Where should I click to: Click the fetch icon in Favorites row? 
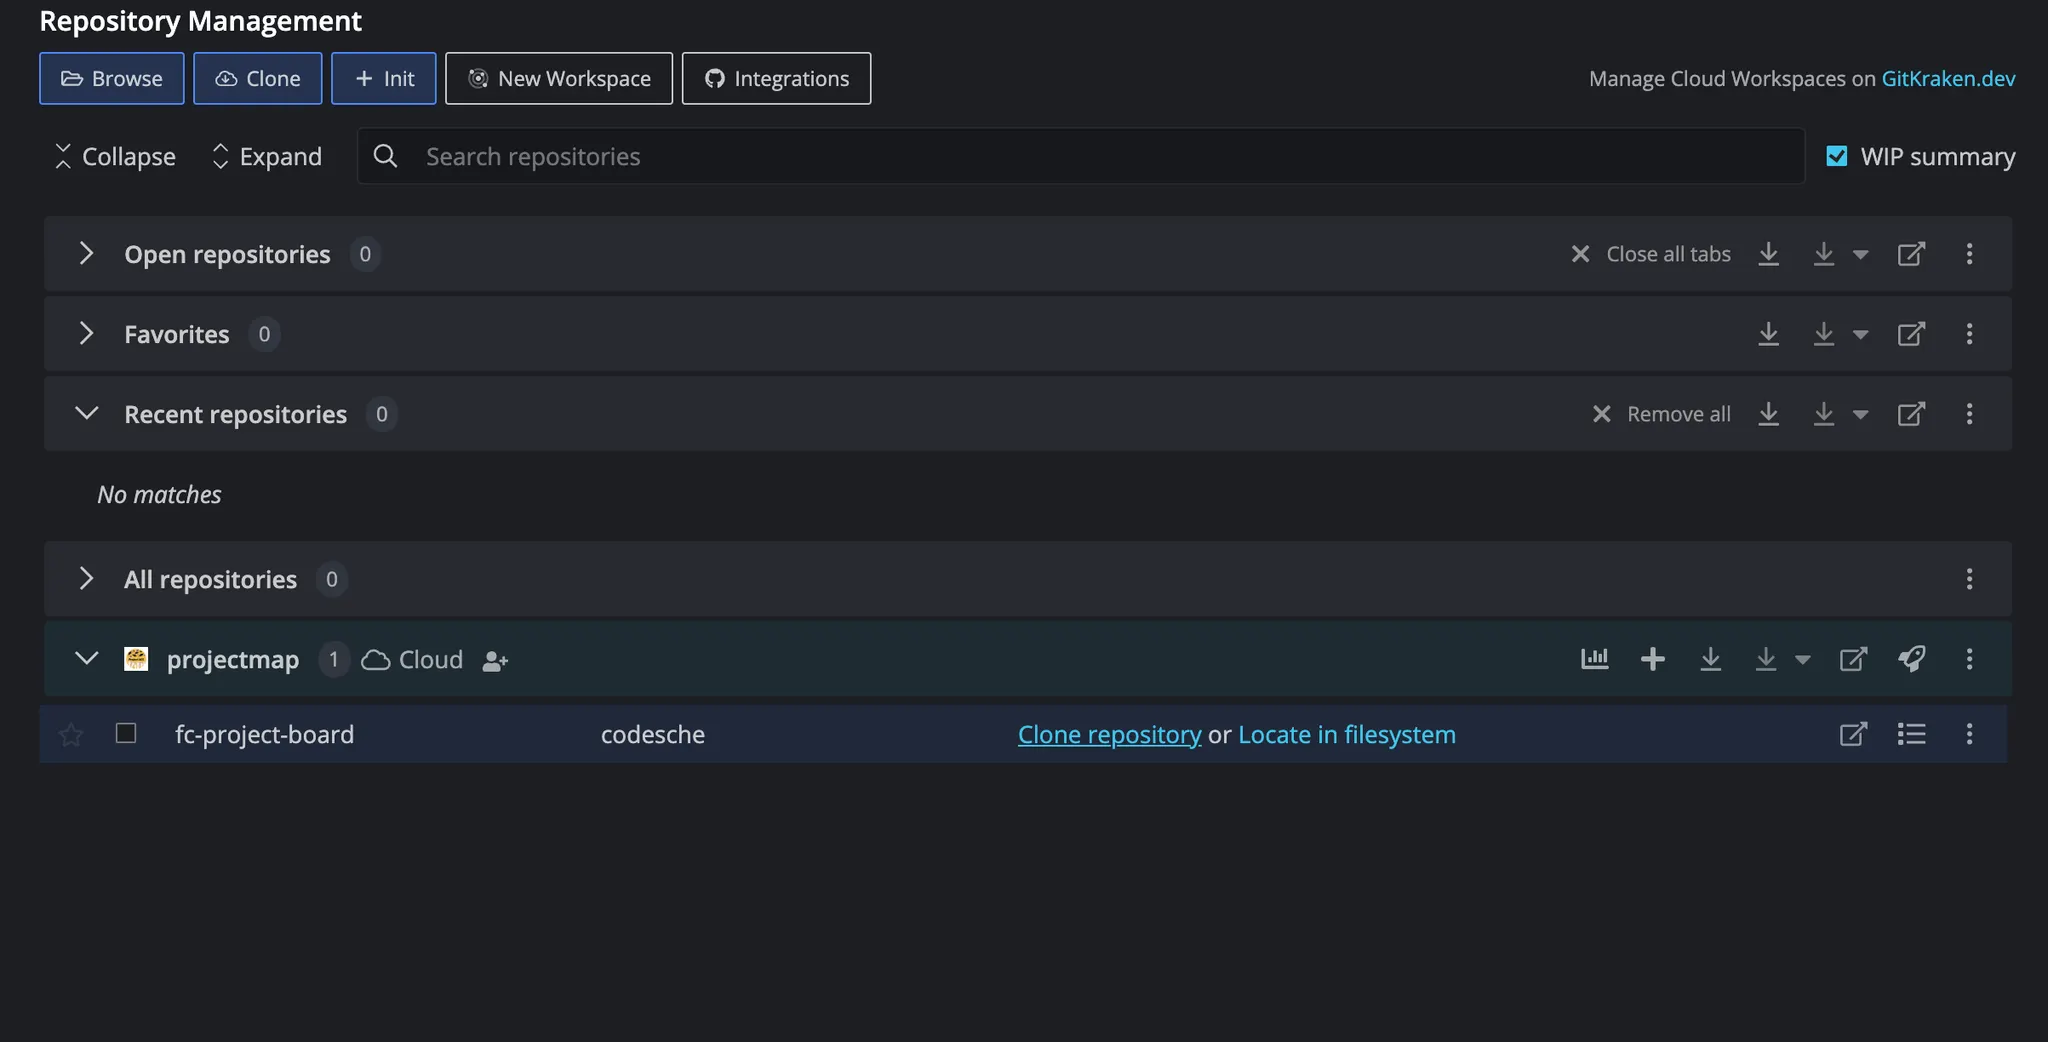(1768, 334)
